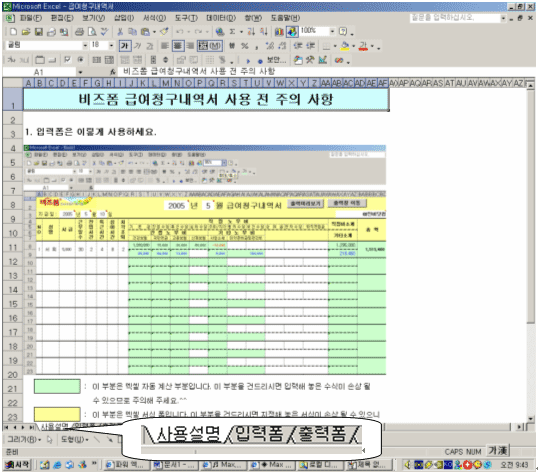The image size is (538, 472).
Task: Print the sheet using the printer icon
Action: (79, 32)
